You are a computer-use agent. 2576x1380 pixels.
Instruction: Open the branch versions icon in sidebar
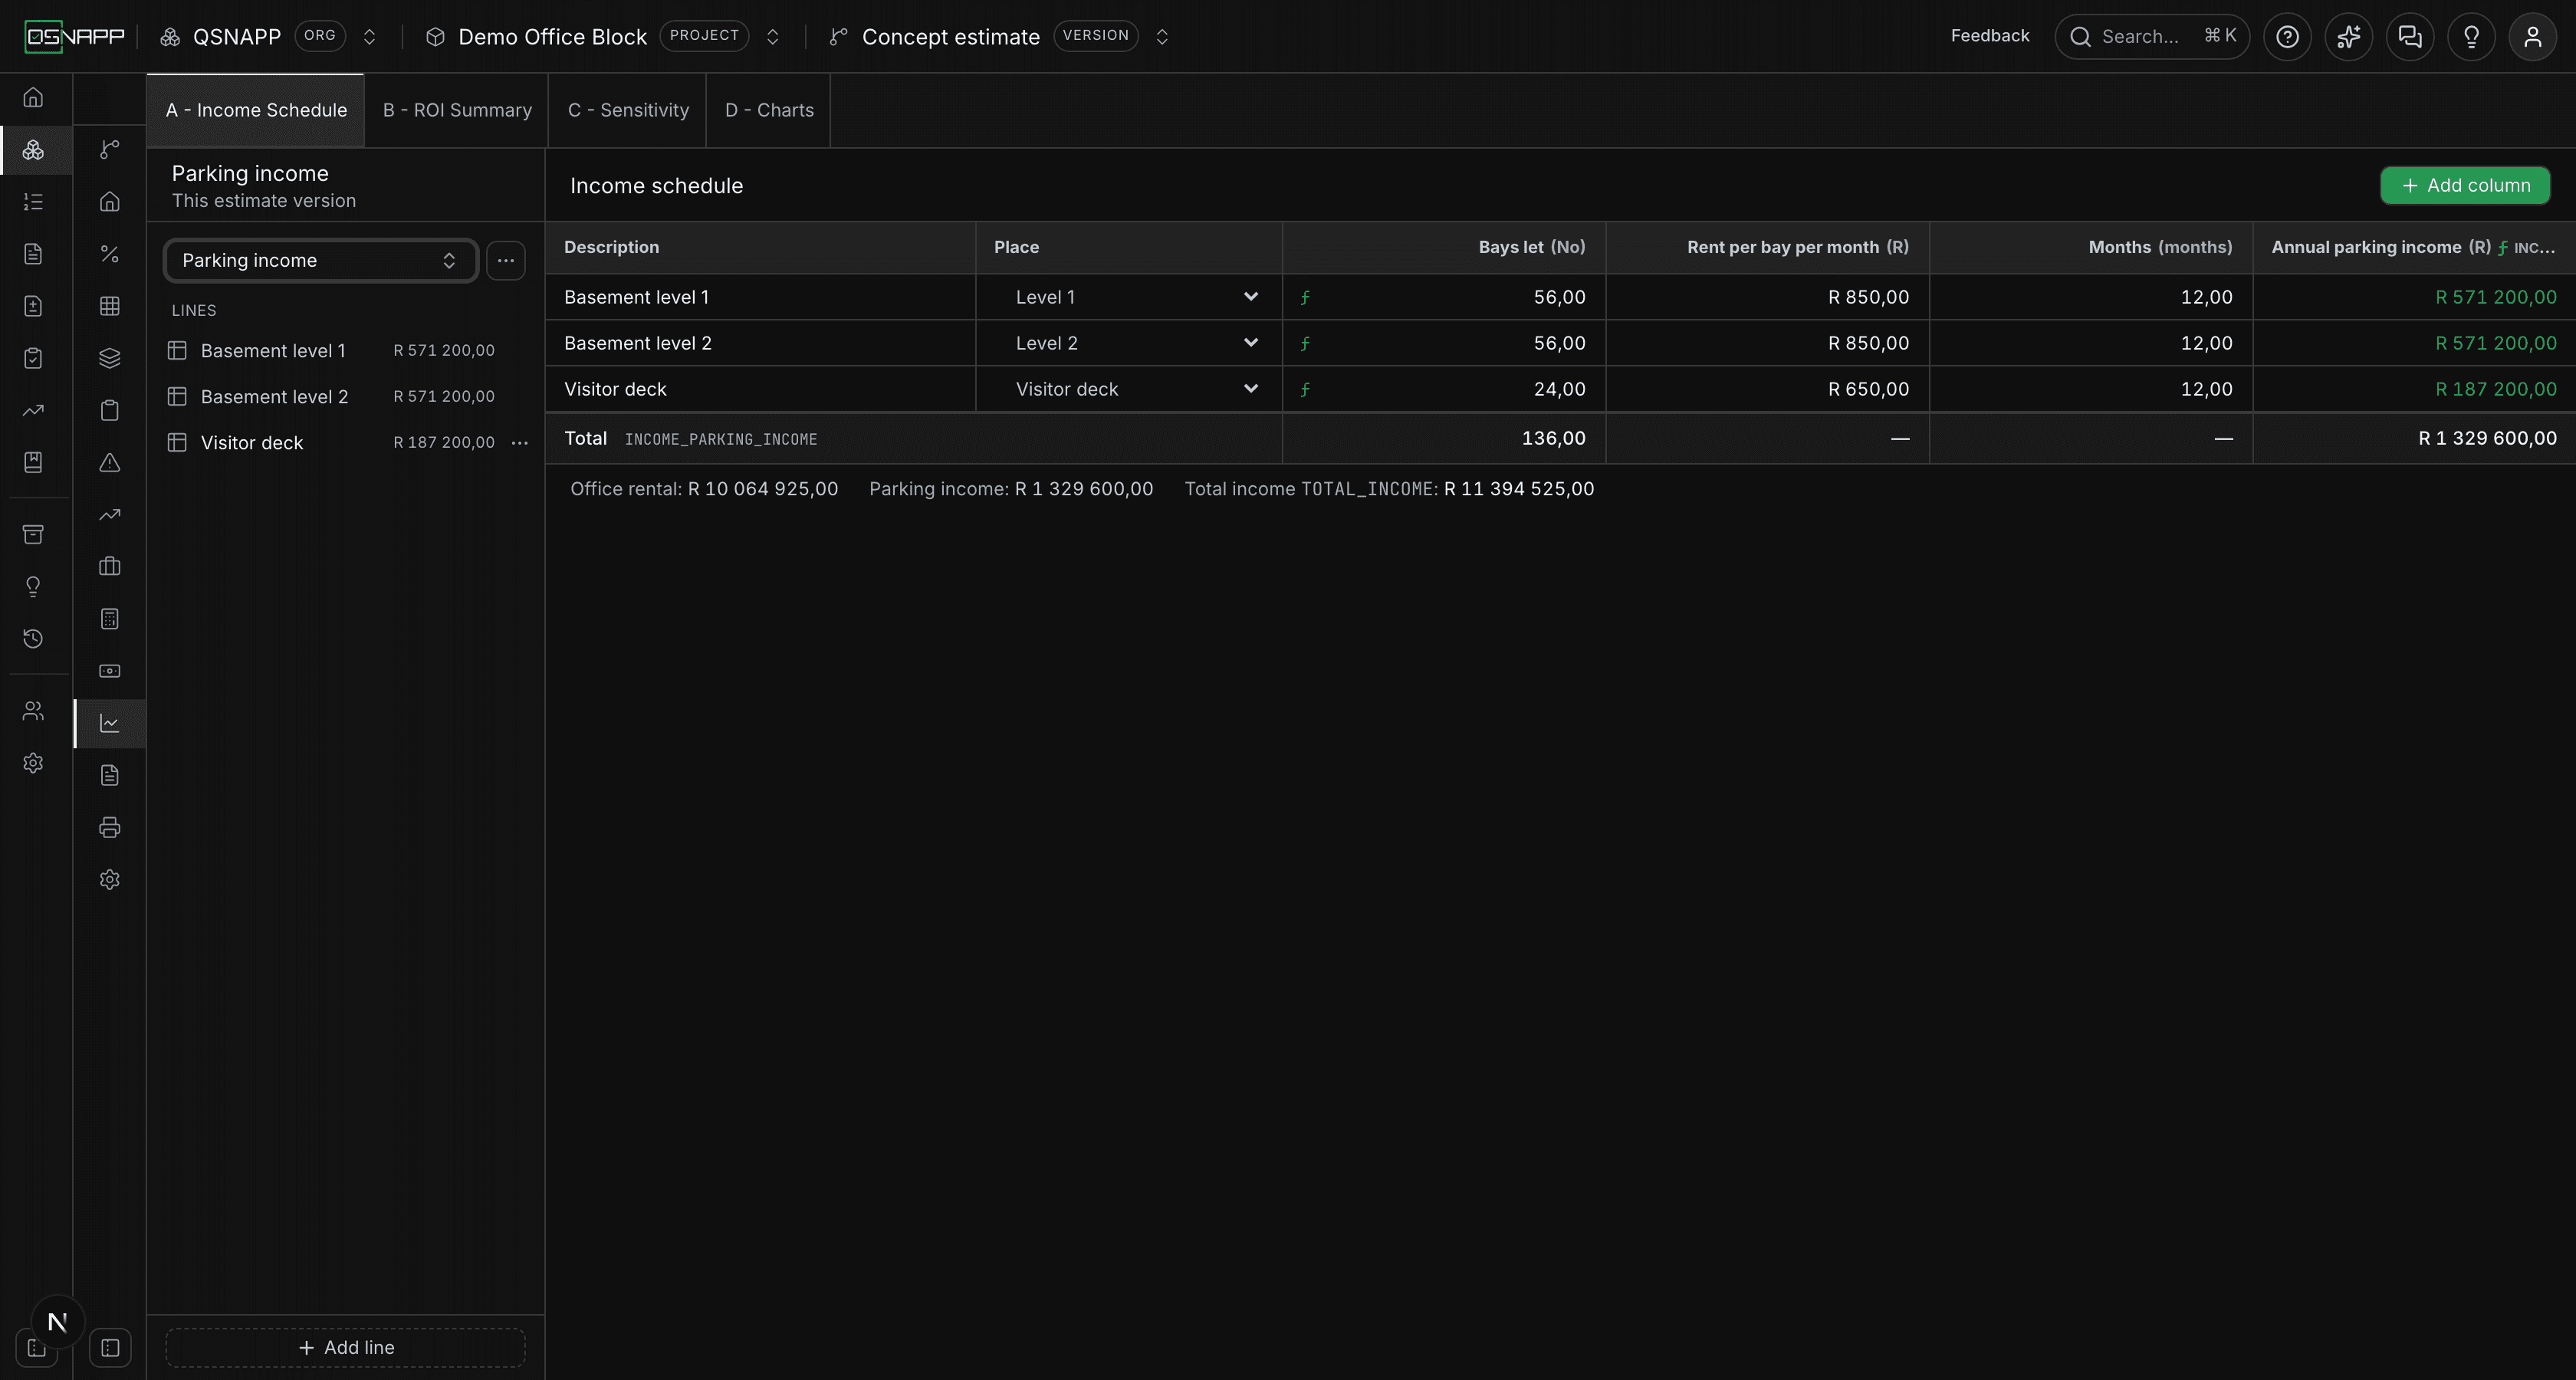point(110,149)
